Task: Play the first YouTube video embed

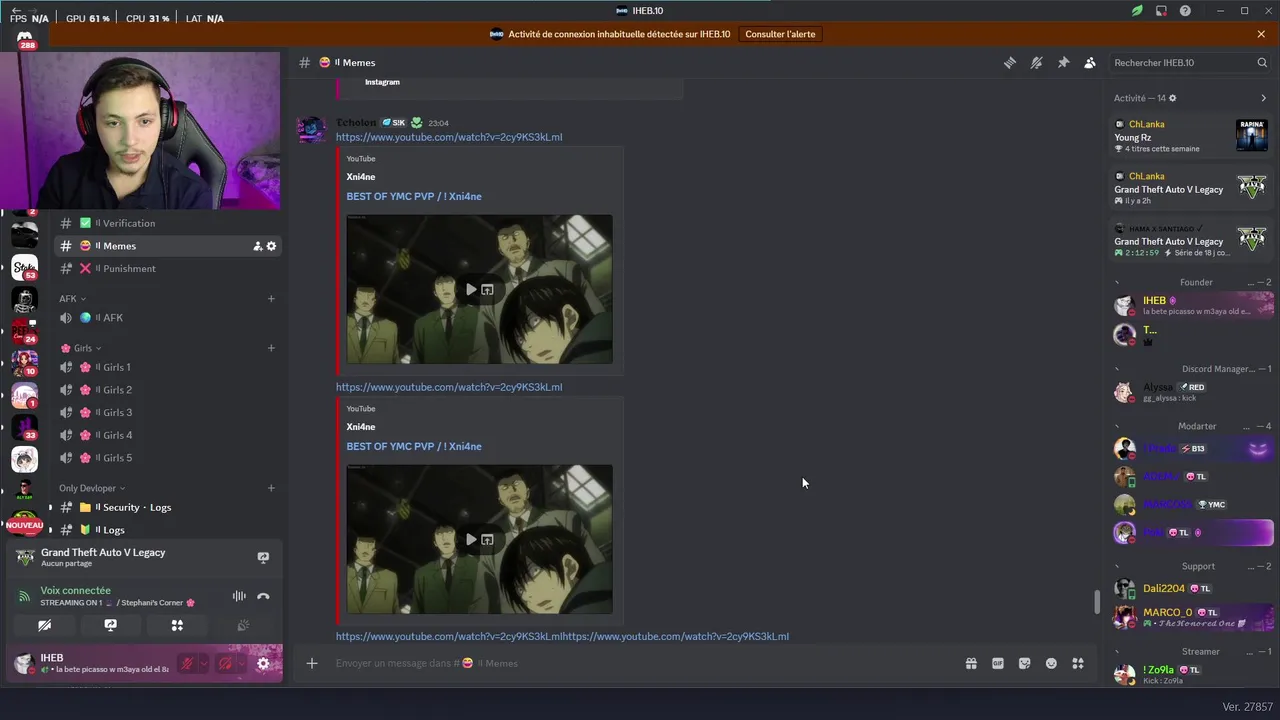Action: pos(471,290)
